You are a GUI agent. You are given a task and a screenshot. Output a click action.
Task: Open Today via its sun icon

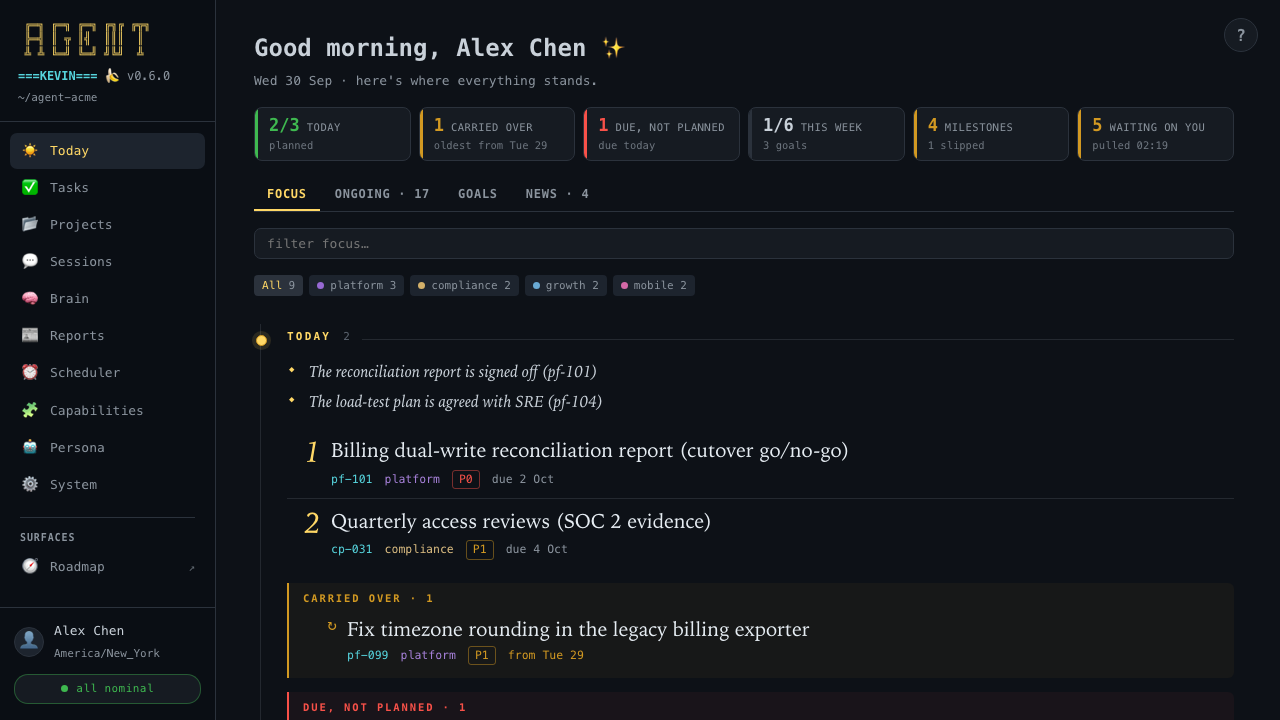[30, 150]
